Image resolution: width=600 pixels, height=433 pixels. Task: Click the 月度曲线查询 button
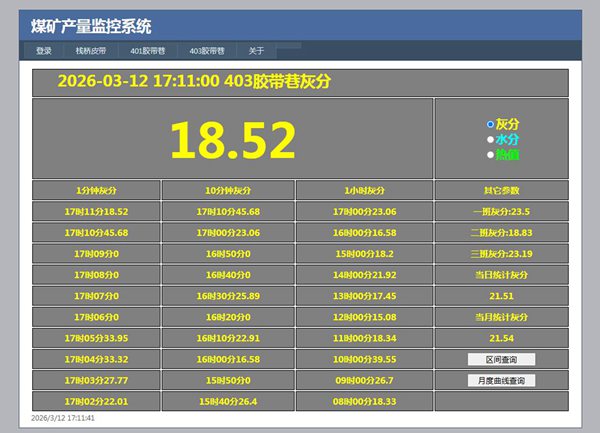point(501,380)
